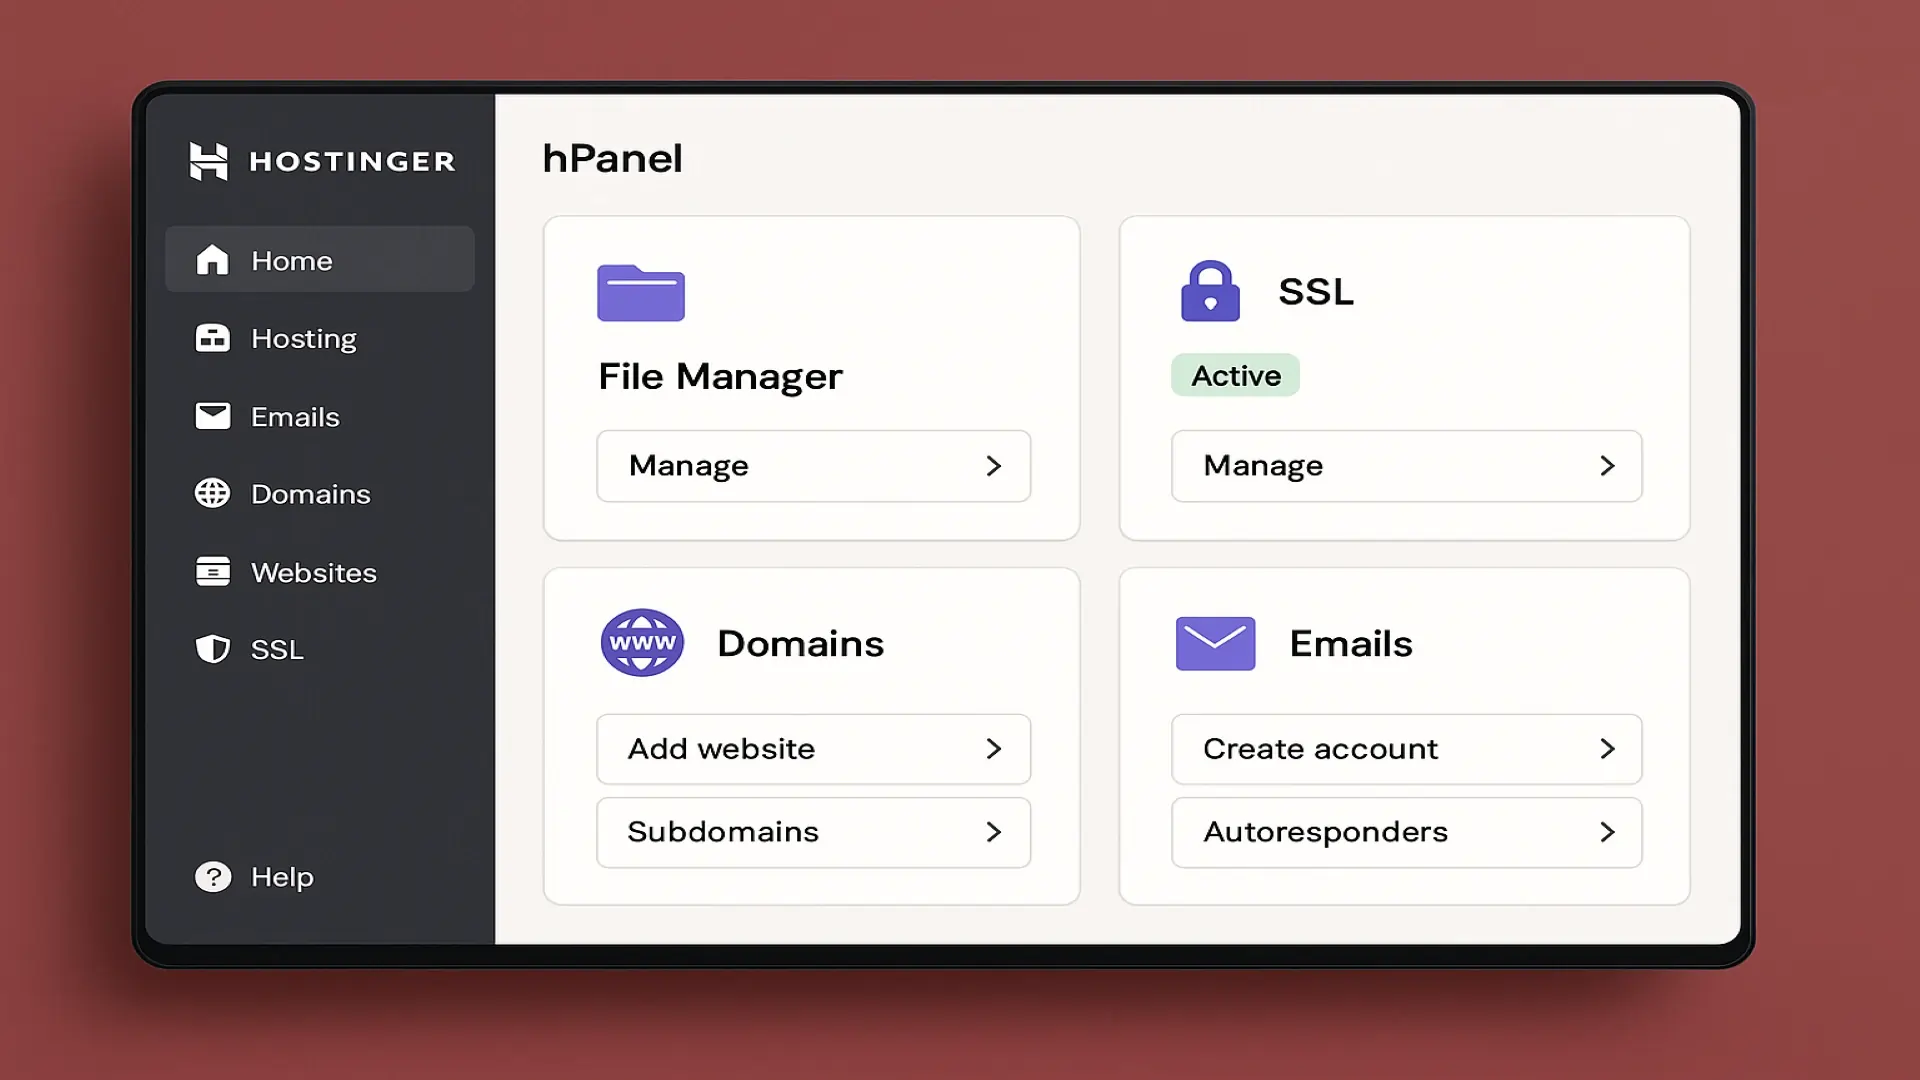Select Domains in the sidebar menu
The image size is (1920, 1080).
click(310, 494)
